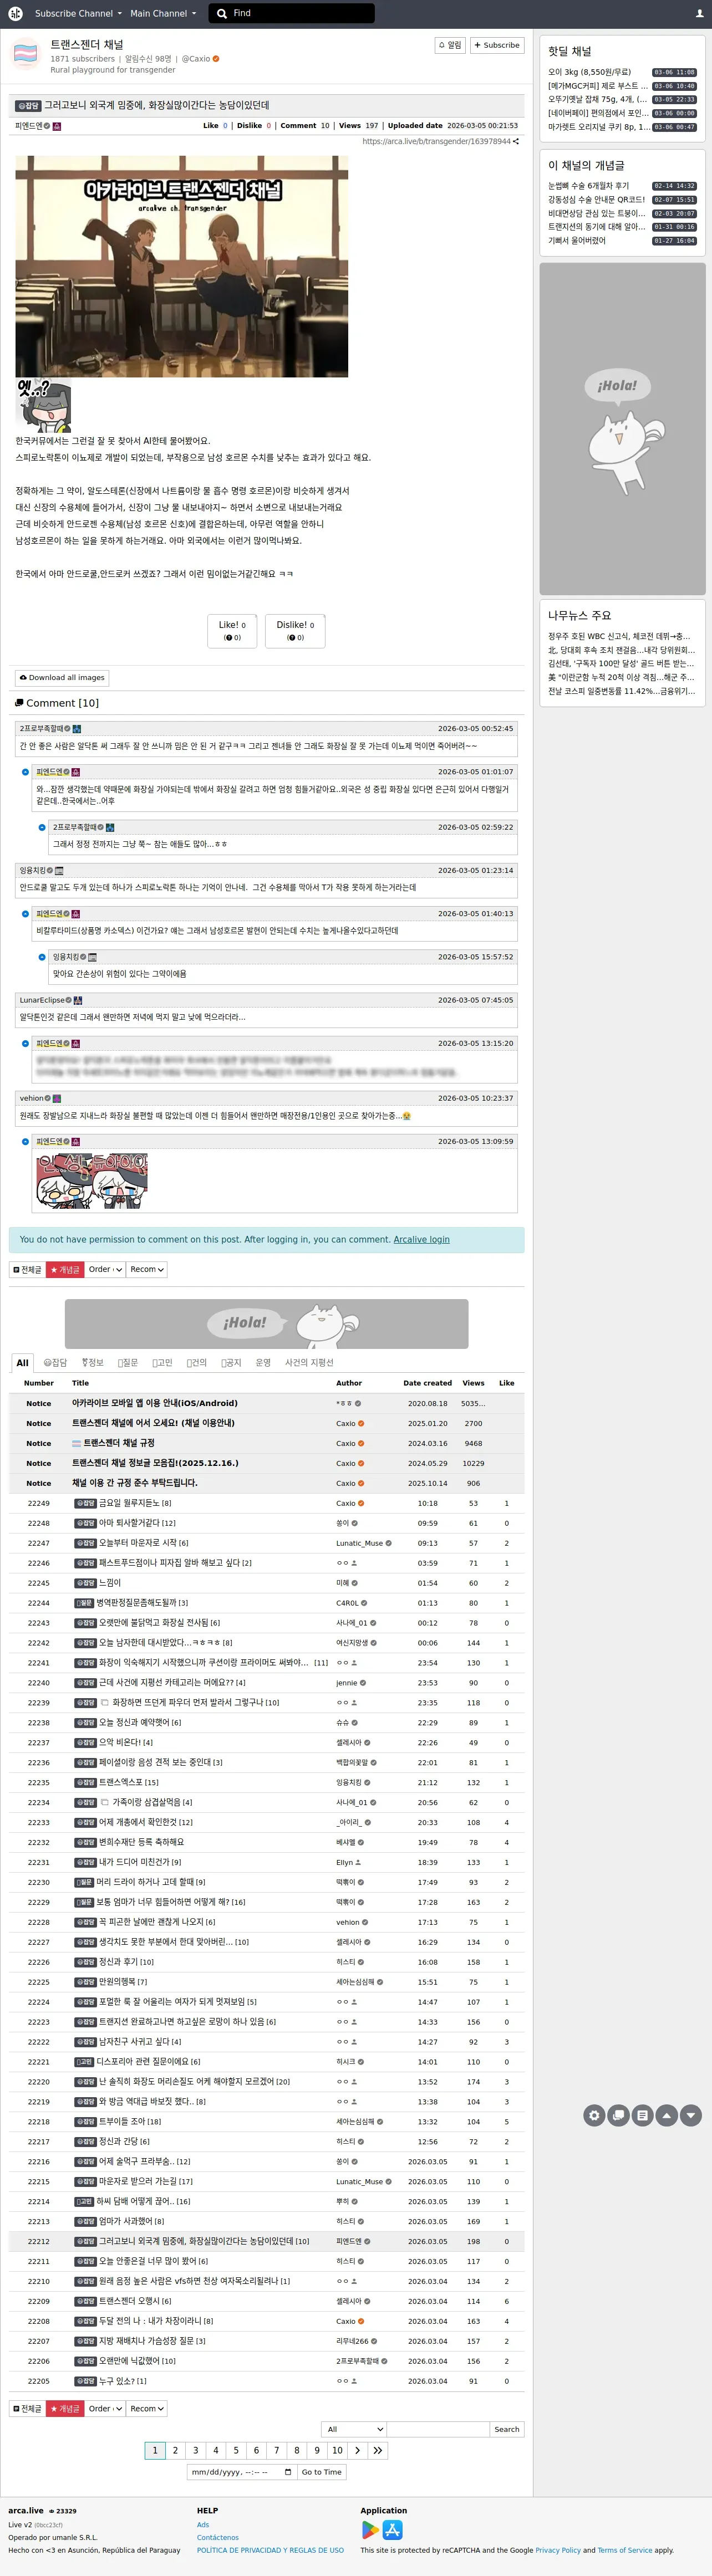
Task: Click the arca.live logo icon
Action: tap(15, 14)
